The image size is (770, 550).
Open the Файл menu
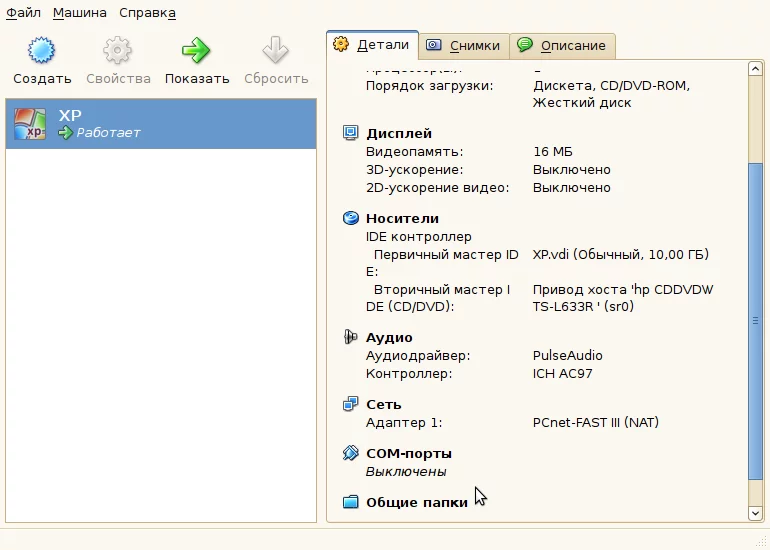[23, 13]
